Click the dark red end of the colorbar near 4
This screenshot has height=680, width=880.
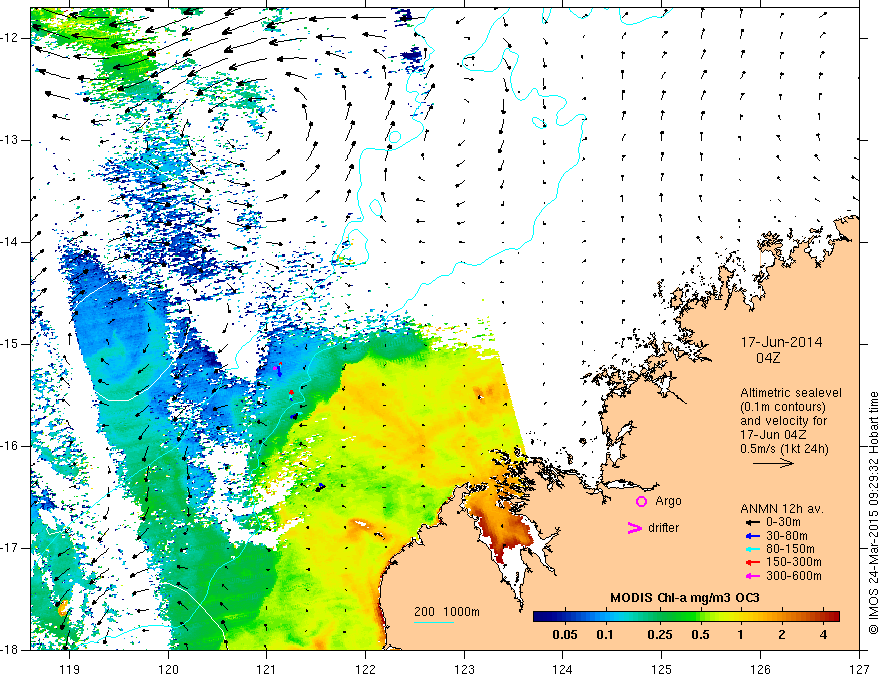833,617
